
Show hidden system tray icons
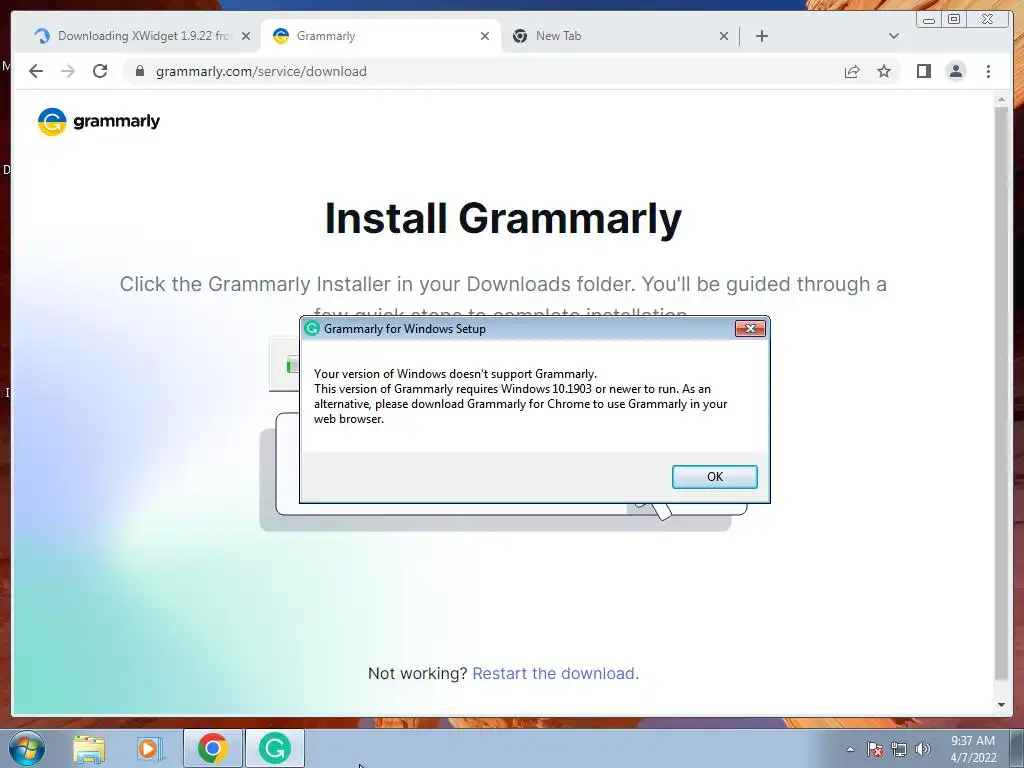(850, 749)
